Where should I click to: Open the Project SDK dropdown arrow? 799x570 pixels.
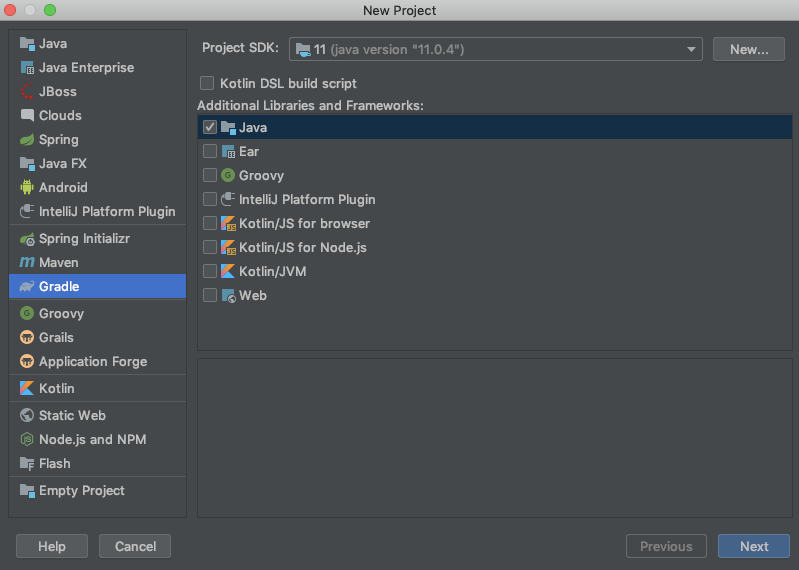691,49
